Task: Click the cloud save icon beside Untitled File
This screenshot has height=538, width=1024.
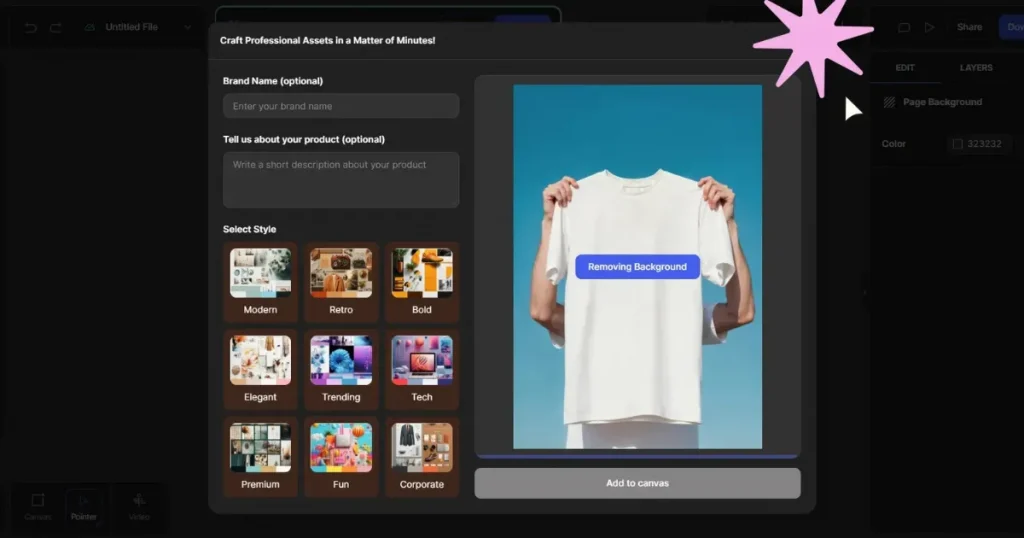Action: pos(90,27)
